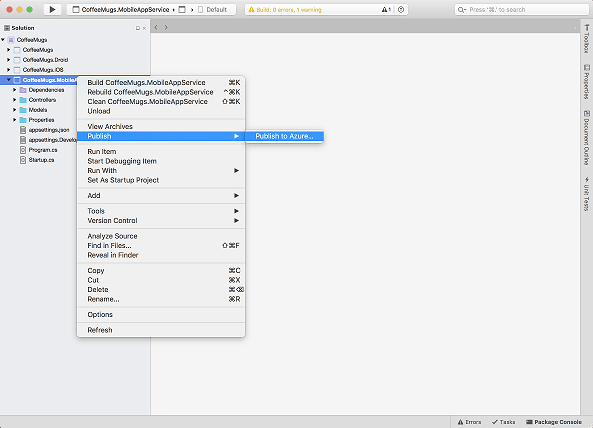Screen dimensions: 593x428
Task: Show the Errors pad in status bar
Action: (x=469, y=422)
